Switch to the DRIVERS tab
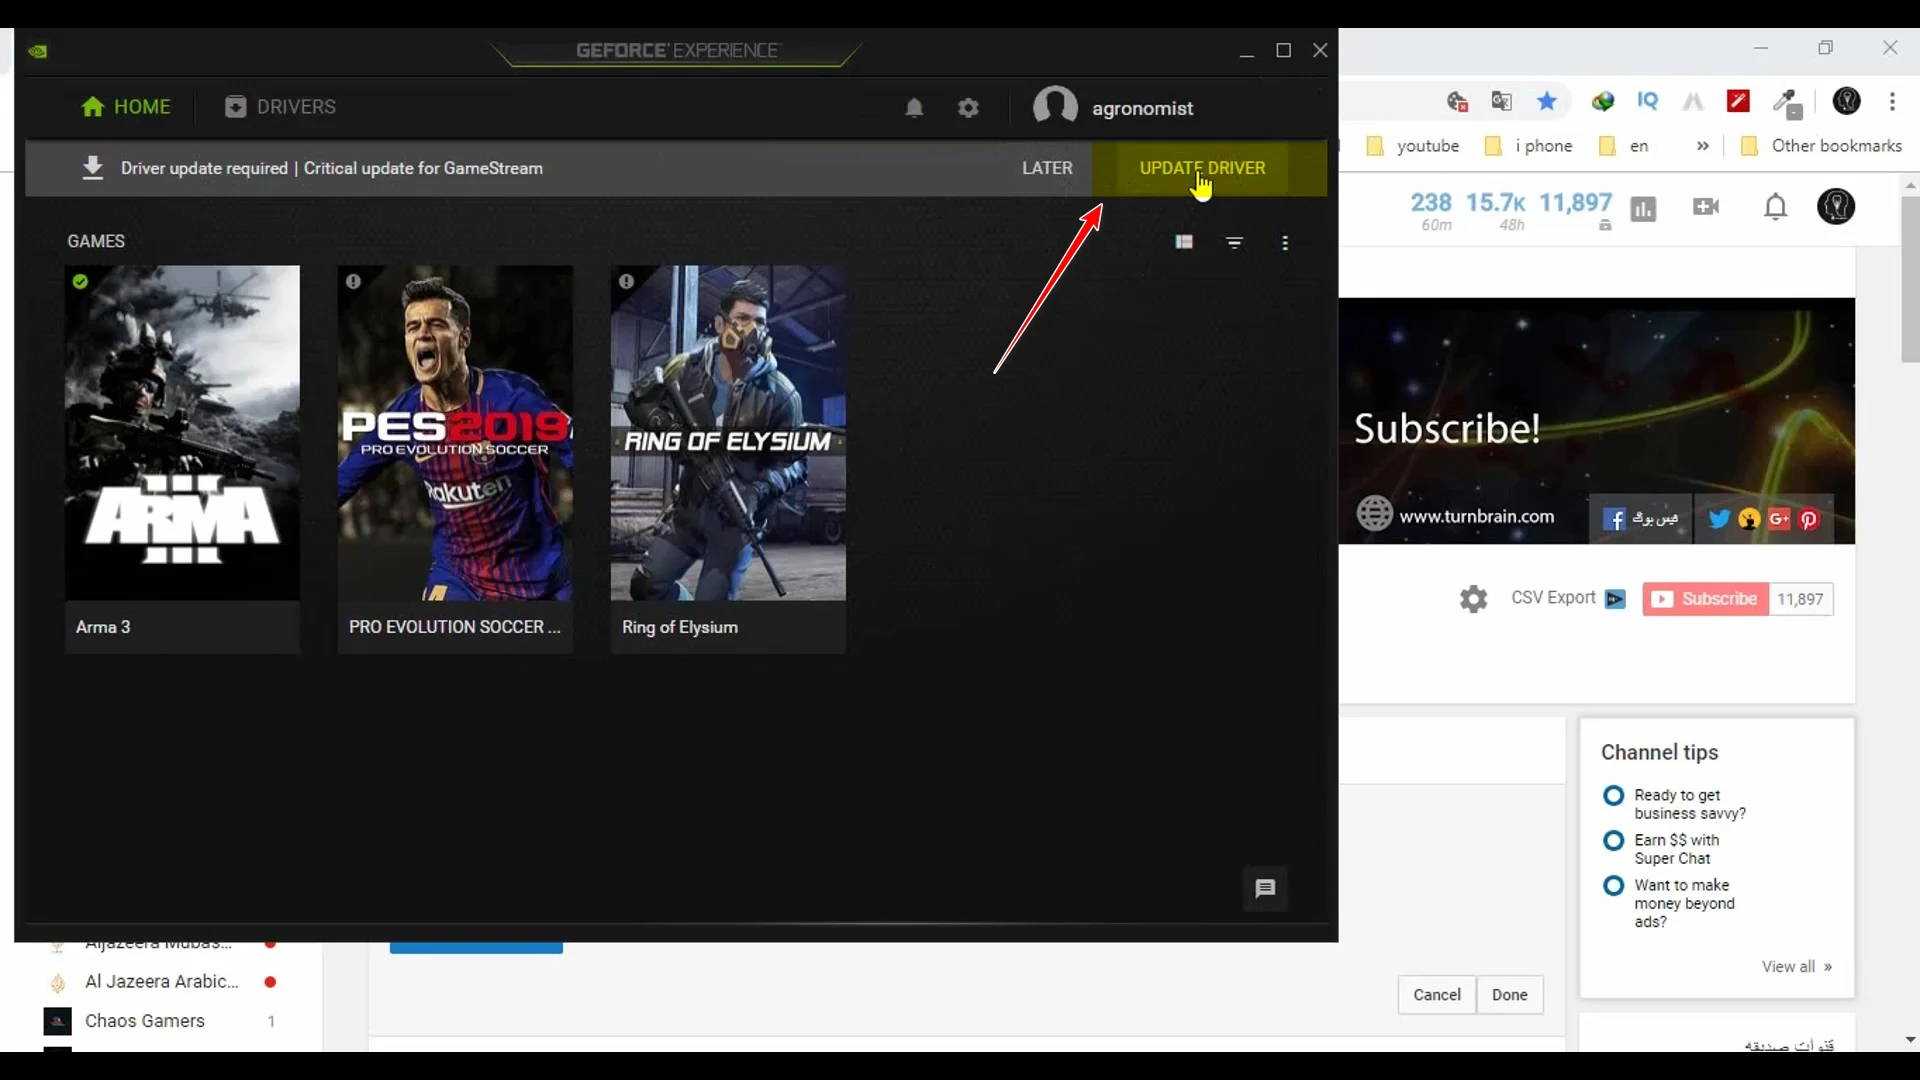Screen dimensions: 1920x1080 (x=280, y=107)
